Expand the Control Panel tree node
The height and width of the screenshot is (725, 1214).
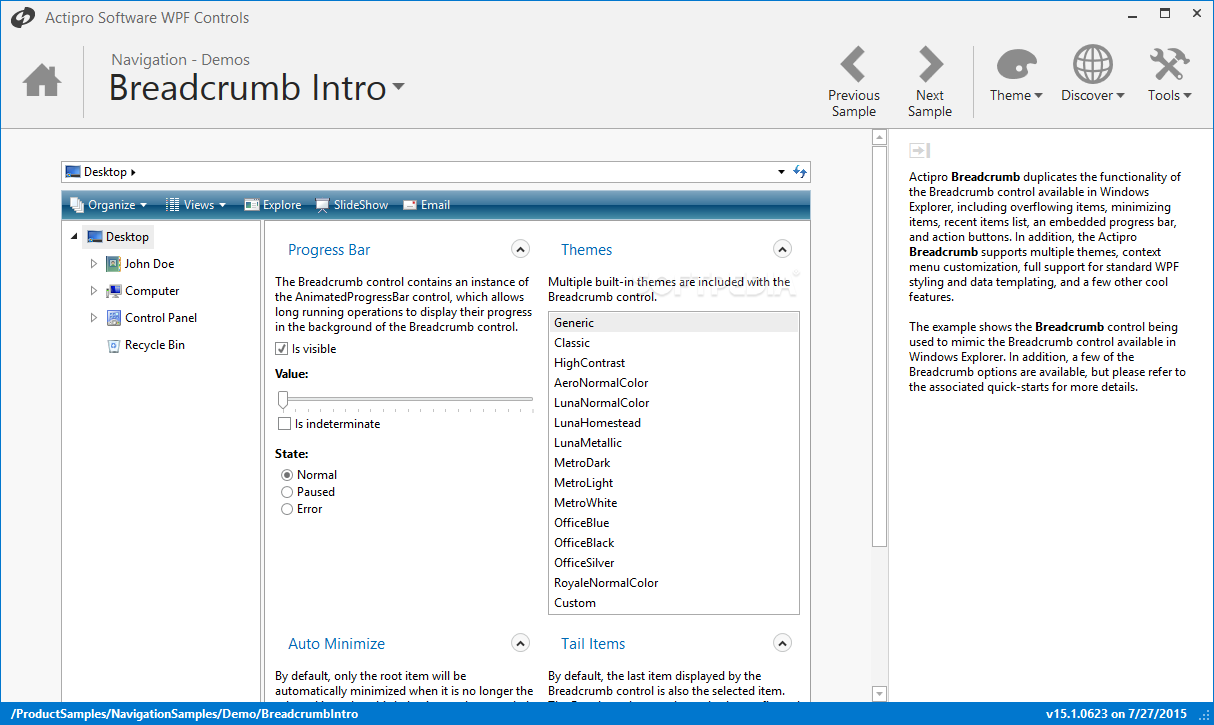point(94,318)
